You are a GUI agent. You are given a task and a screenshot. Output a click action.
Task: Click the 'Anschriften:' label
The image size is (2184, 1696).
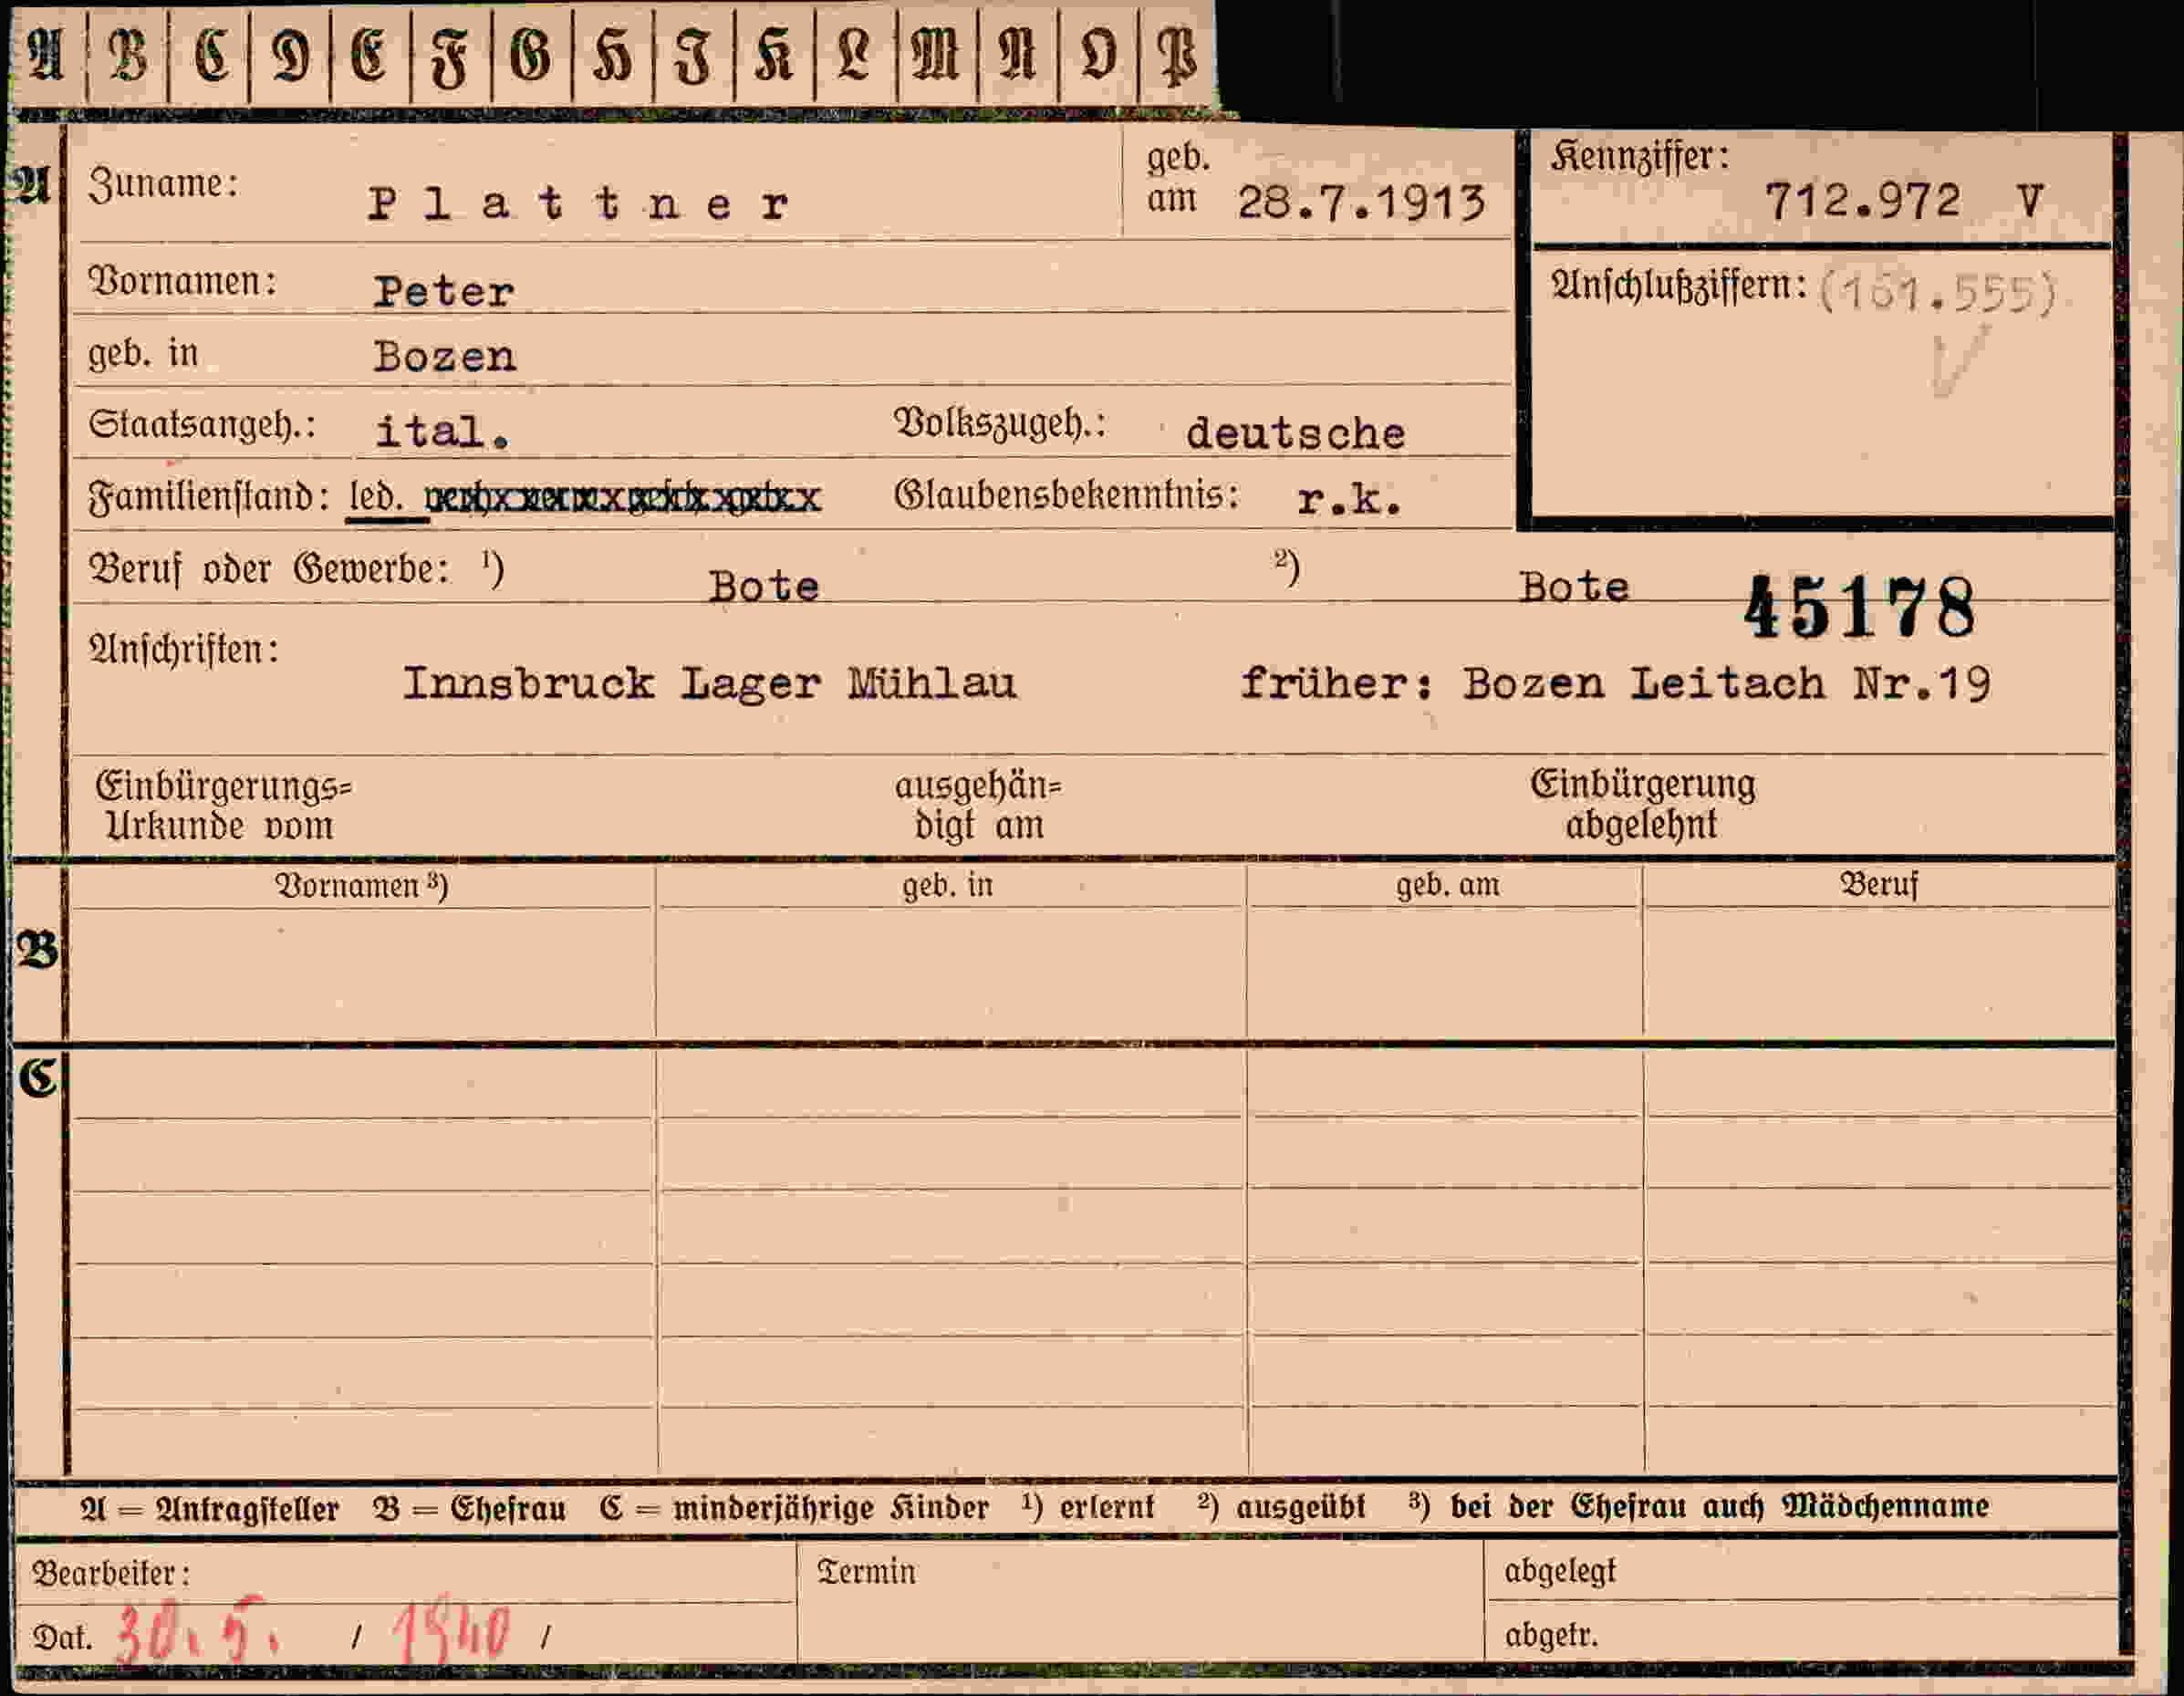184,650
